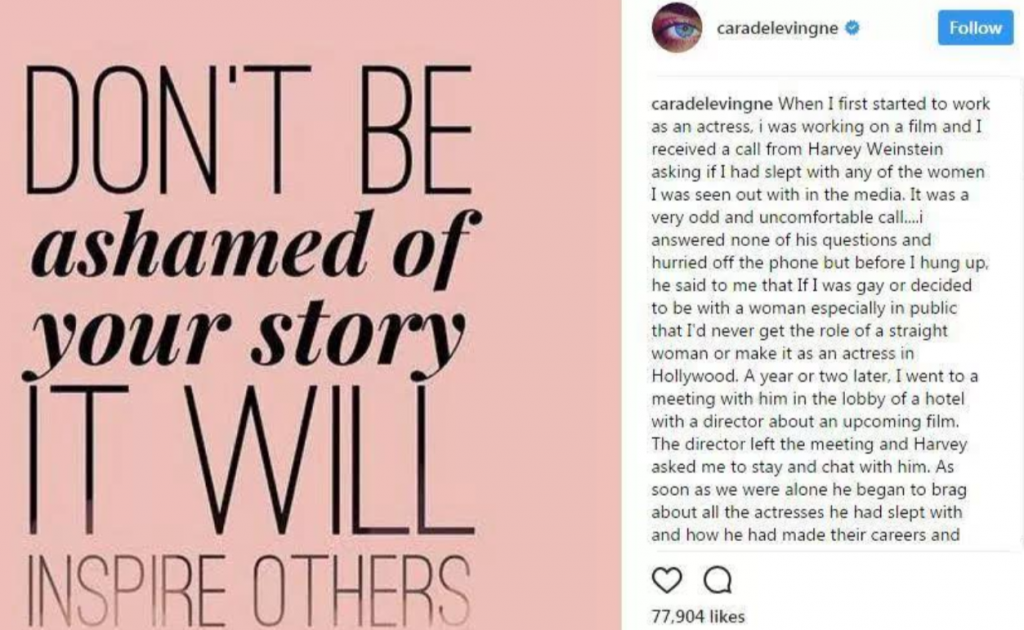
Task: Click the "DON'T BE" heading in image
Action: coord(249,129)
